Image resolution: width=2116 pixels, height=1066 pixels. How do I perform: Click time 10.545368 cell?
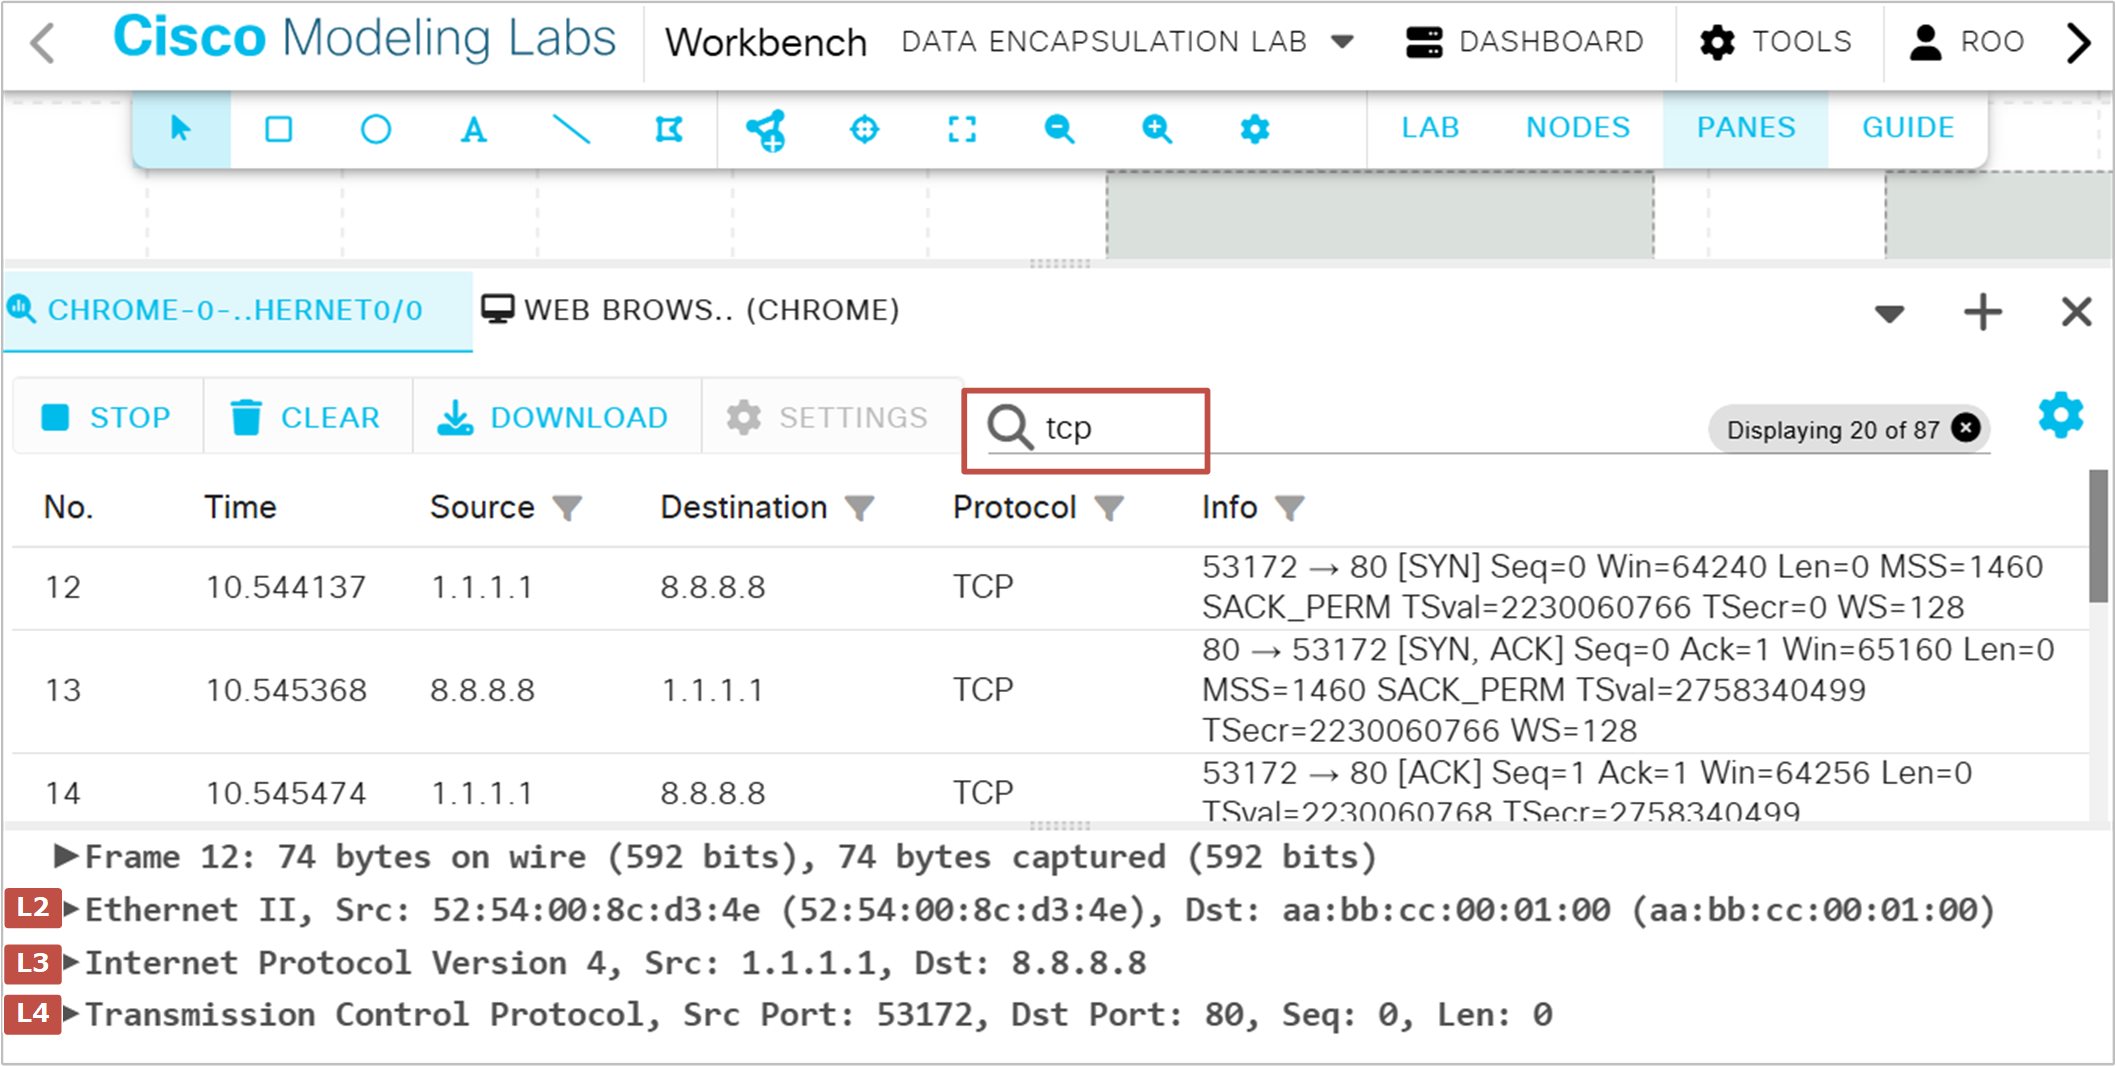tap(286, 690)
